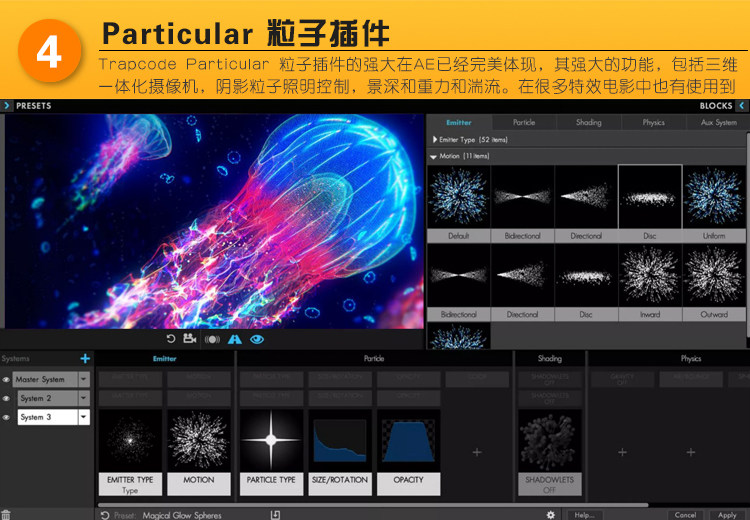Switch to the Emitter tab in Blocks
The image size is (750, 520).
point(459,122)
